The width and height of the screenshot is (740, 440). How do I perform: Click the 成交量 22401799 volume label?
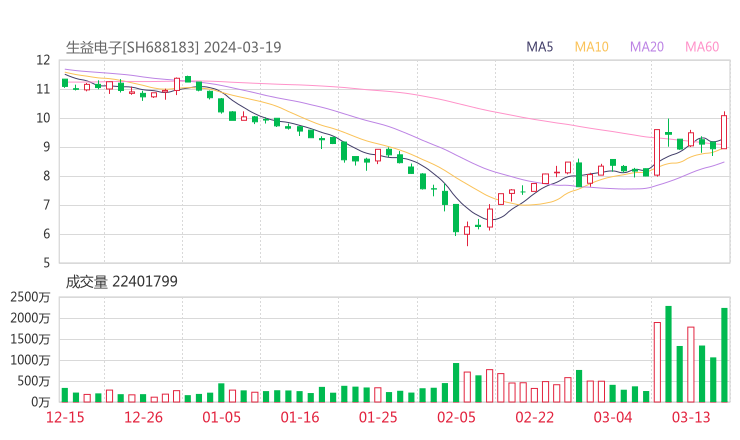(x=121, y=281)
